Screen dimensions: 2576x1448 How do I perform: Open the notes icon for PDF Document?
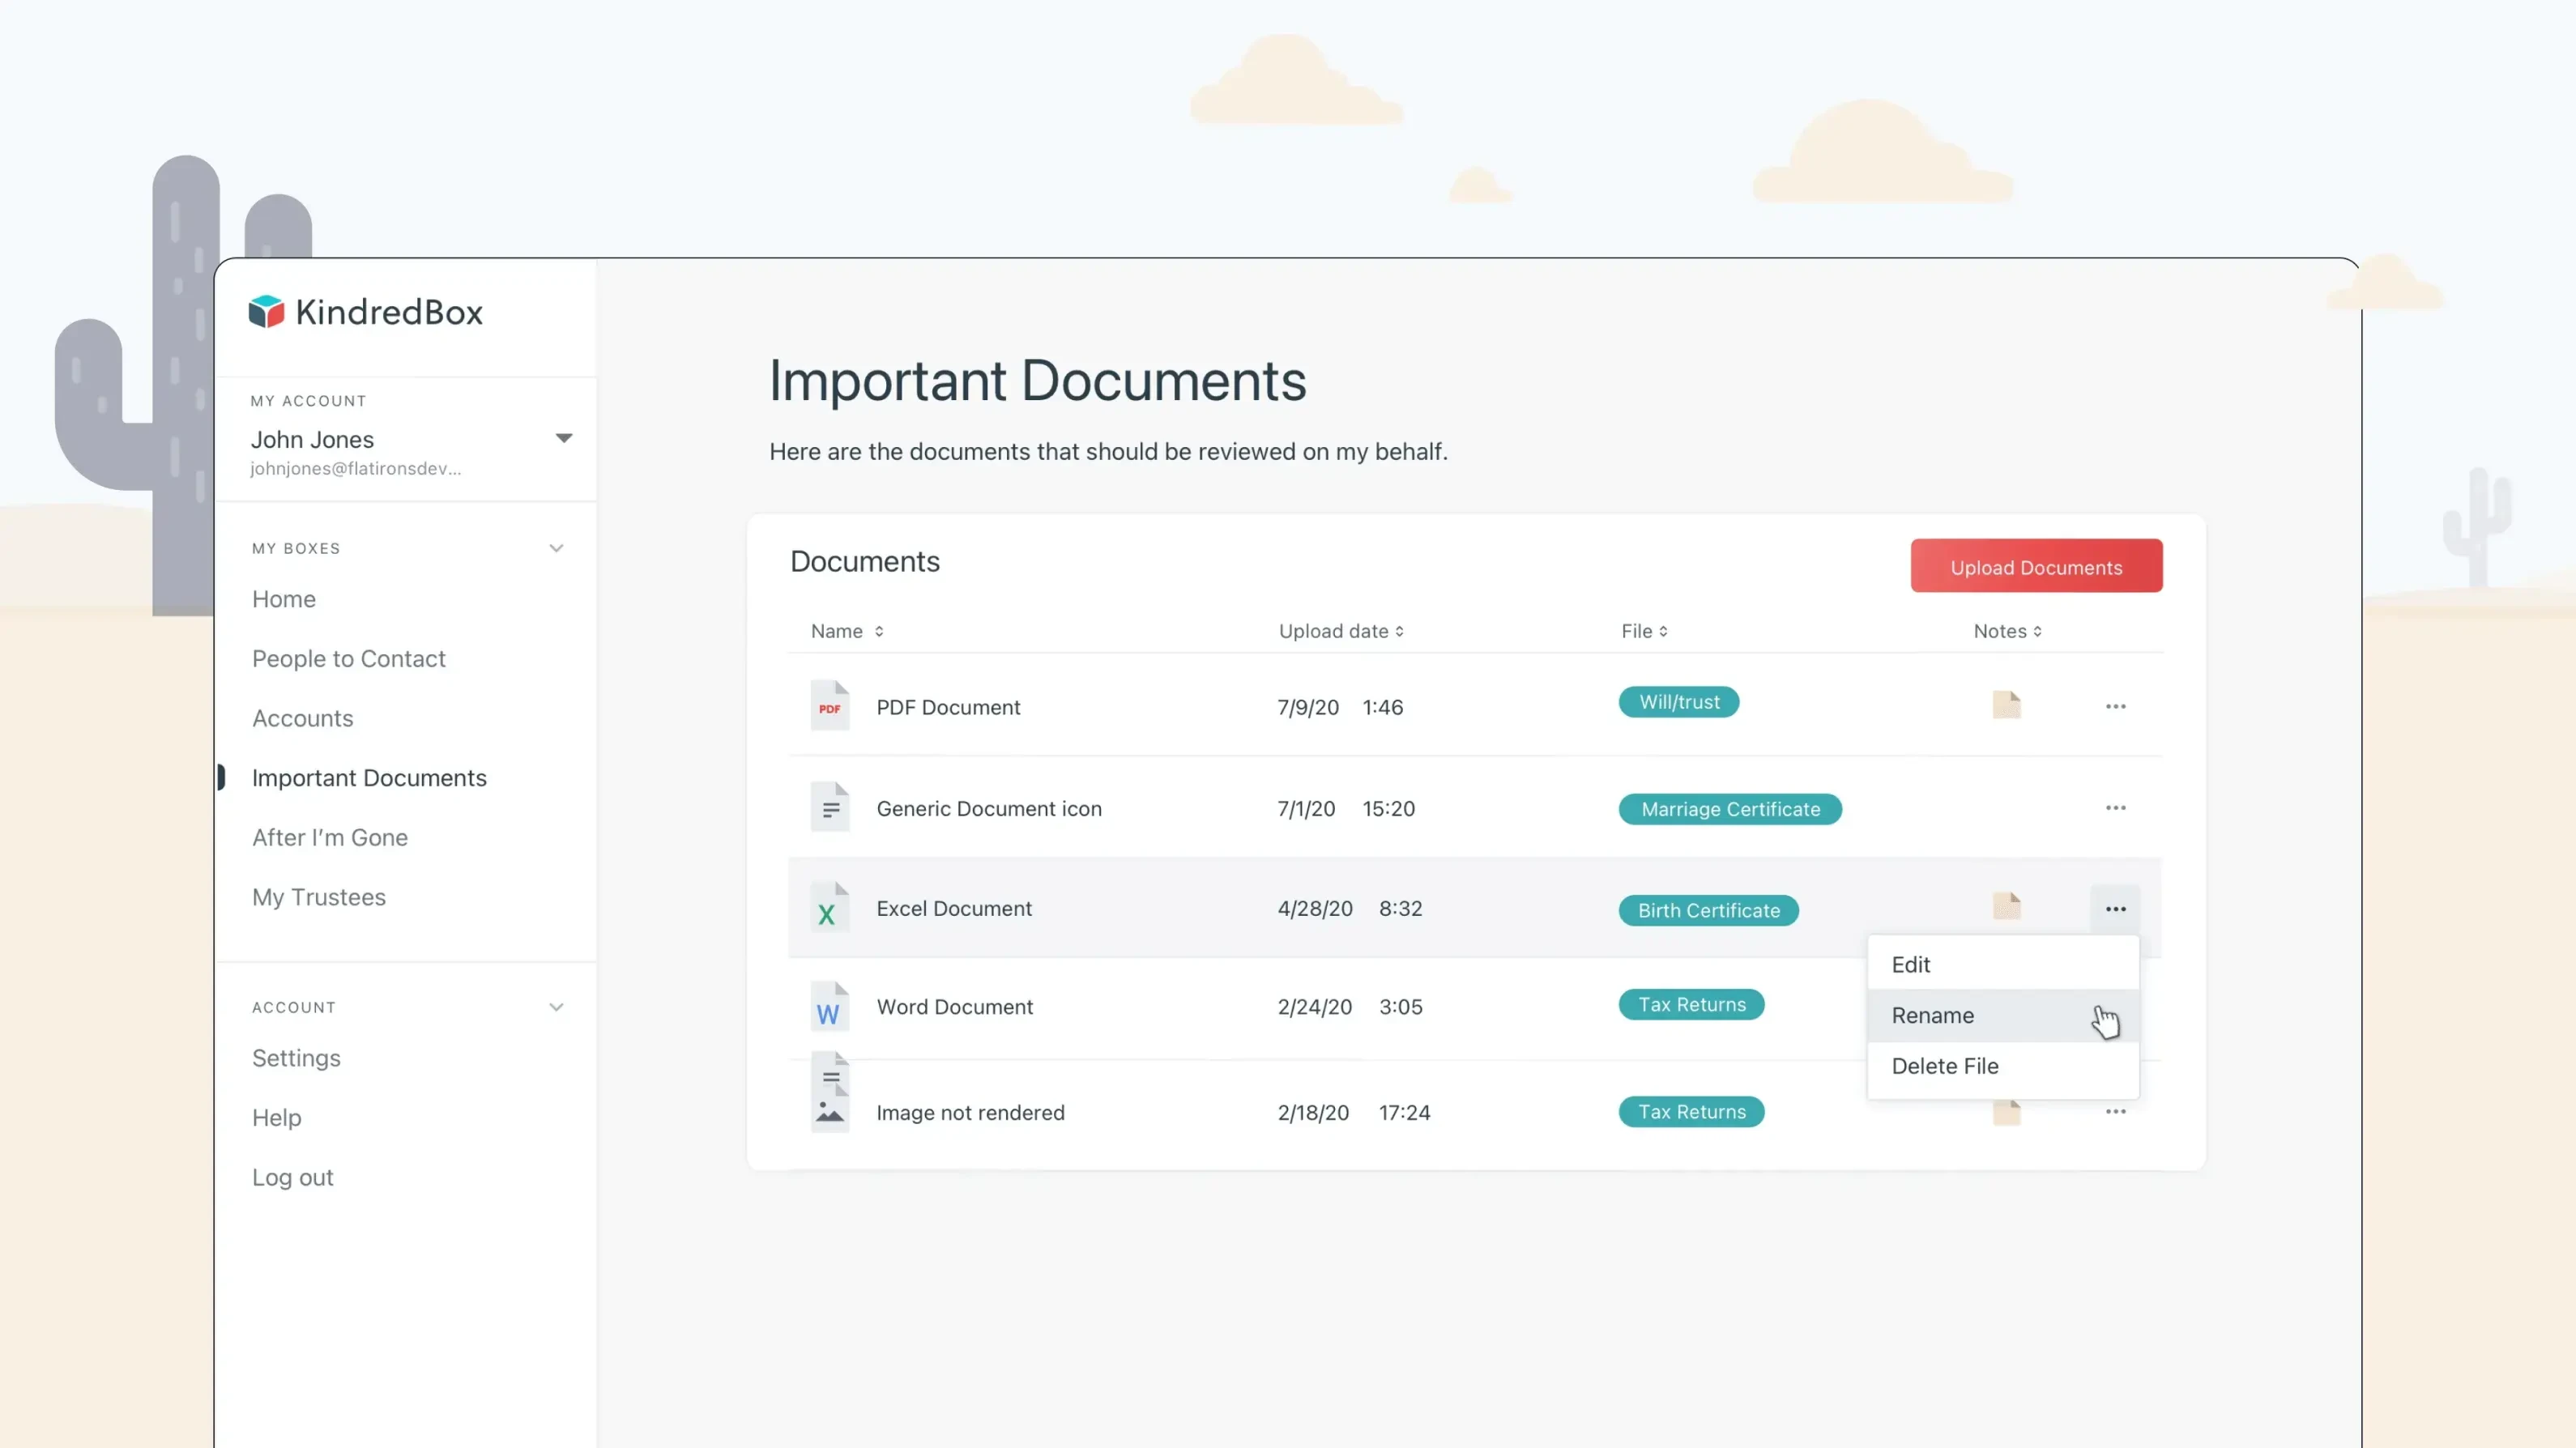[x=2006, y=705]
